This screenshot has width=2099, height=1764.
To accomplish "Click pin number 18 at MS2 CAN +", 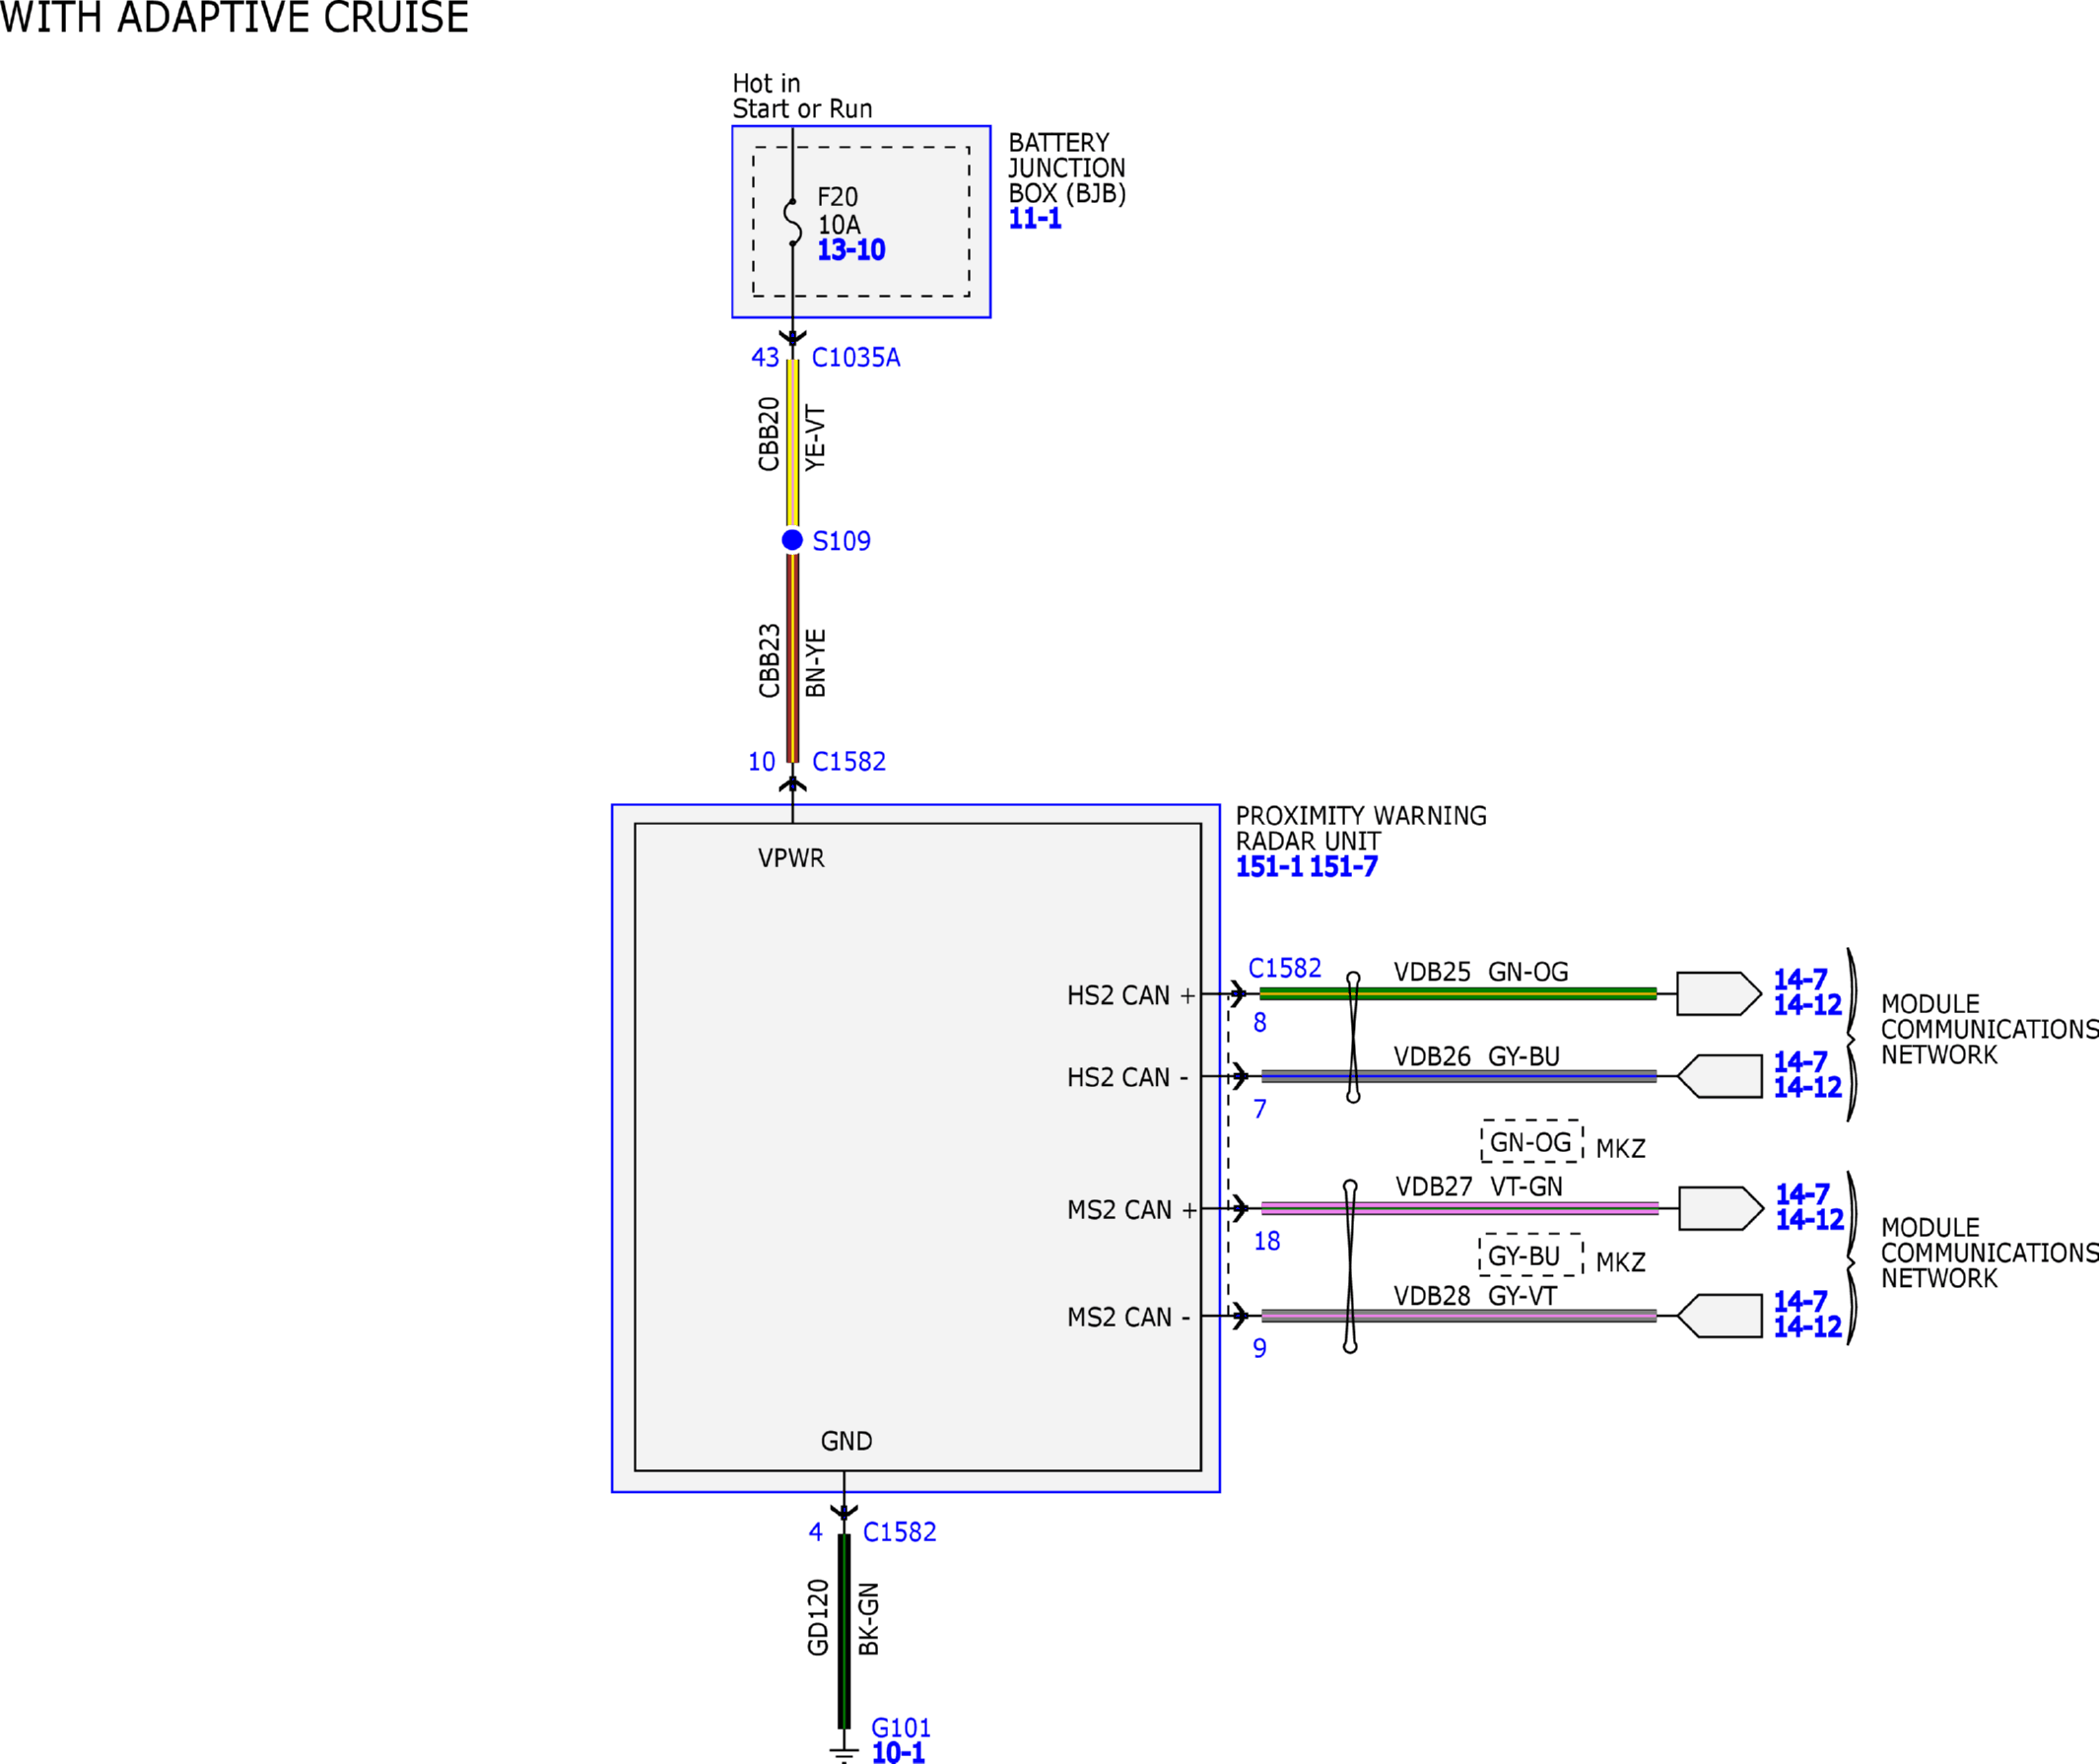I will point(1267,1241).
